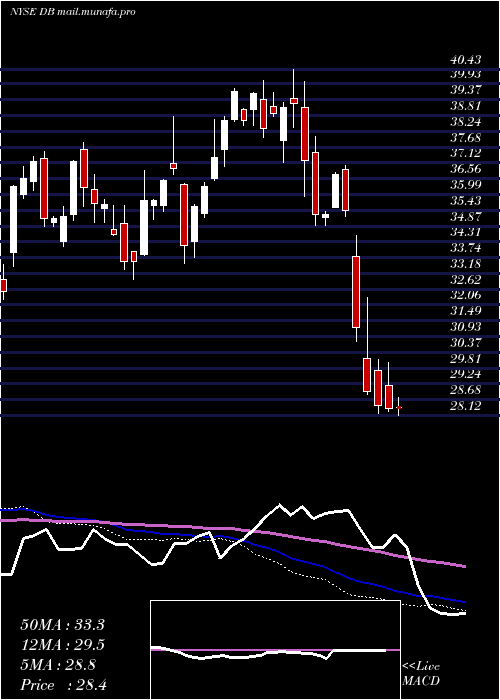The width and height of the screenshot is (500, 700).
Task: Click the last small red candlestick near 28.12
Action: pyautogui.click(x=399, y=407)
